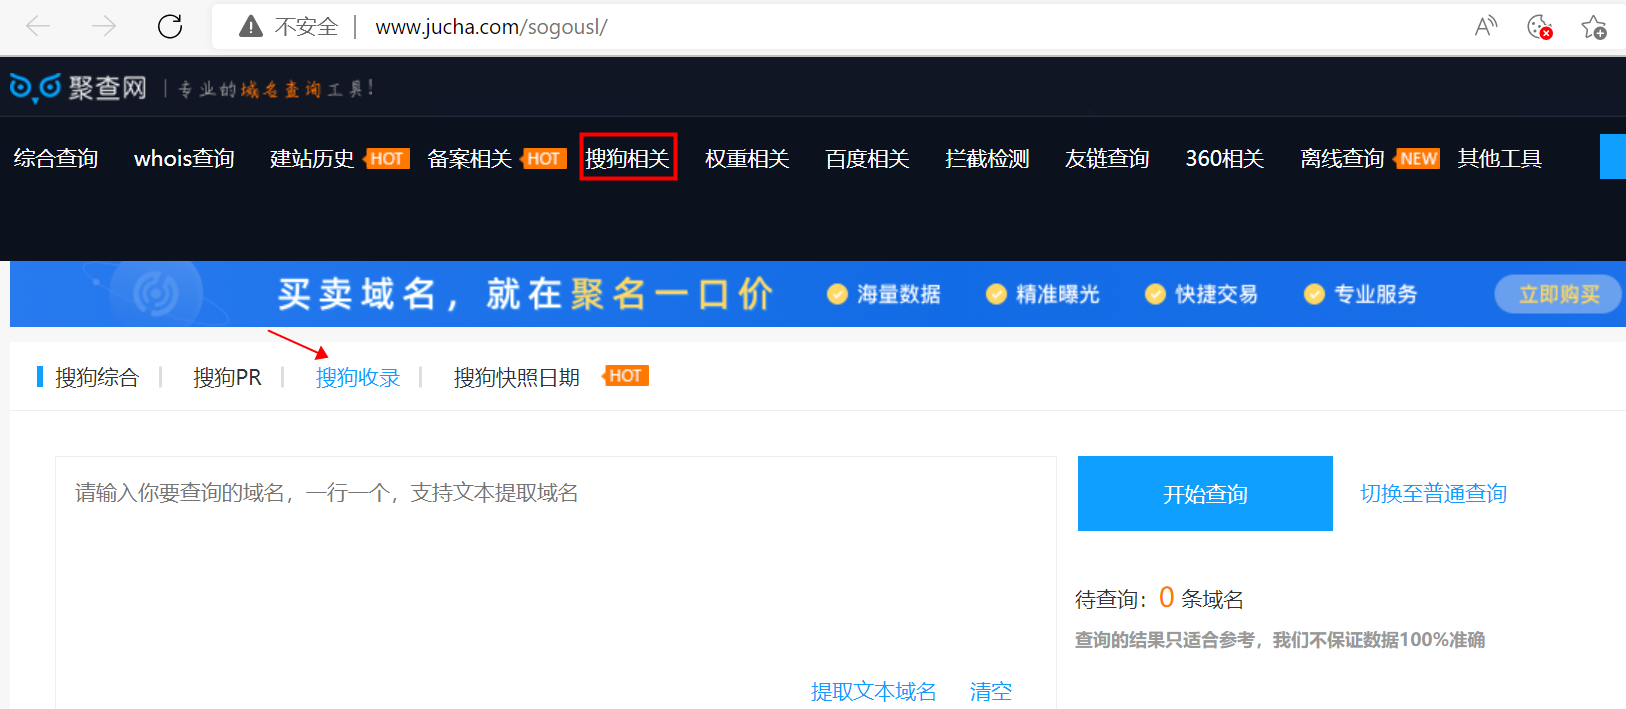Click the 专业的域名查询工具 slogan
Viewport: 1626px width, 709px height.
(276, 89)
